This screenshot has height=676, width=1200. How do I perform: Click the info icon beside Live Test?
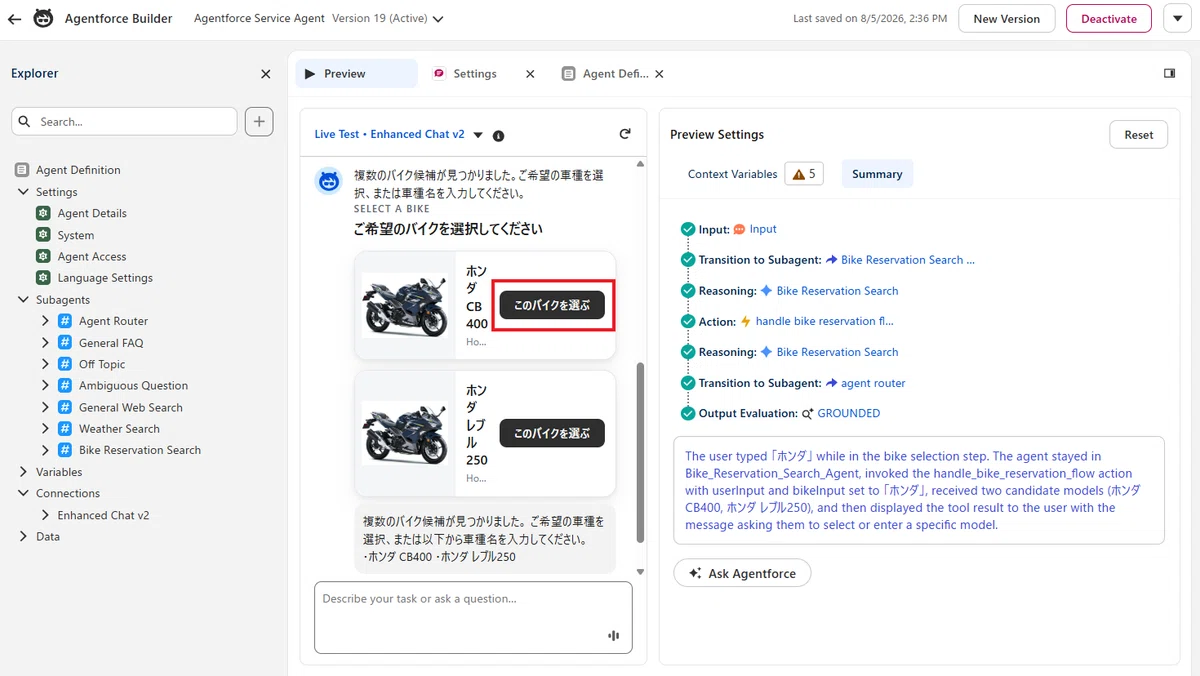coord(499,135)
